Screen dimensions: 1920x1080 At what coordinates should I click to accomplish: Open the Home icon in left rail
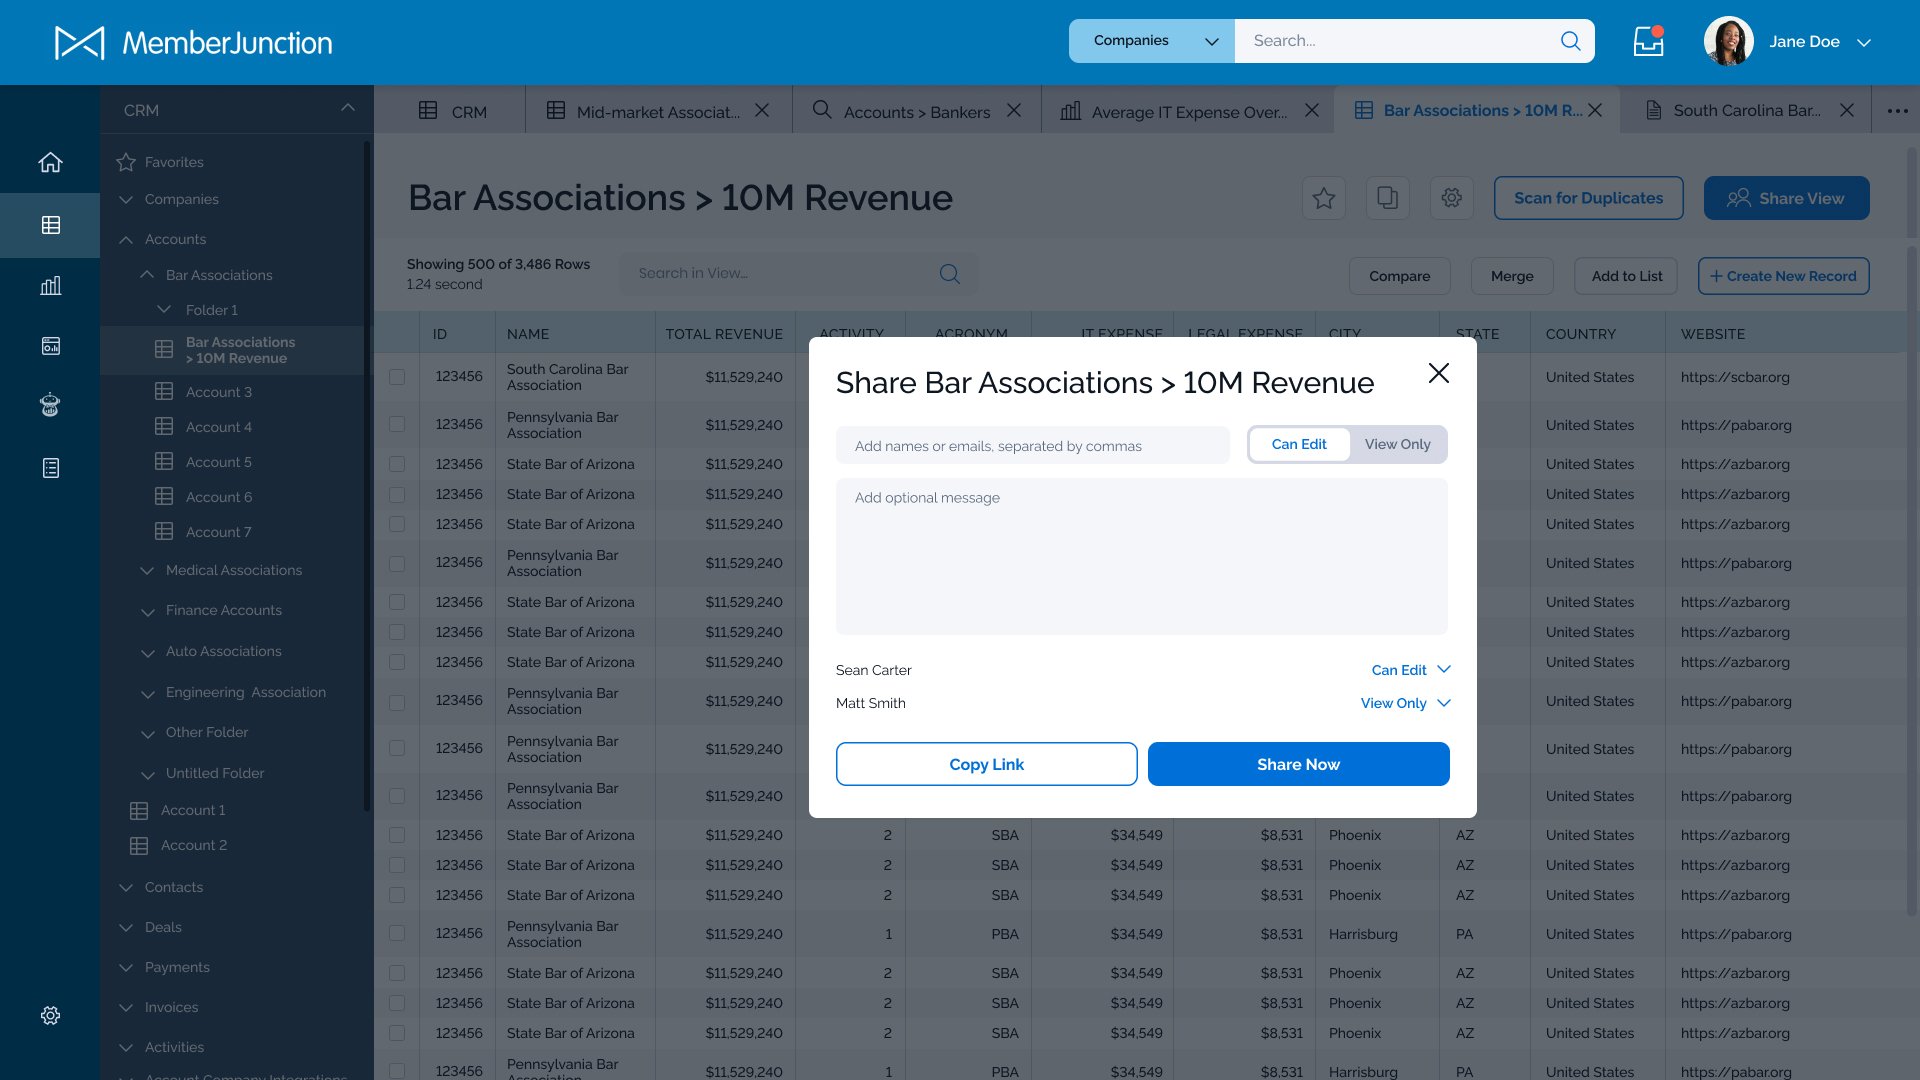point(50,162)
